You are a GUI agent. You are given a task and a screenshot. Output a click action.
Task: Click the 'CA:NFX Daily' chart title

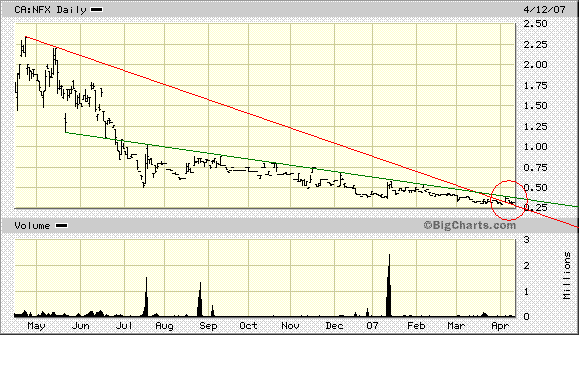[x=50, y=10]
